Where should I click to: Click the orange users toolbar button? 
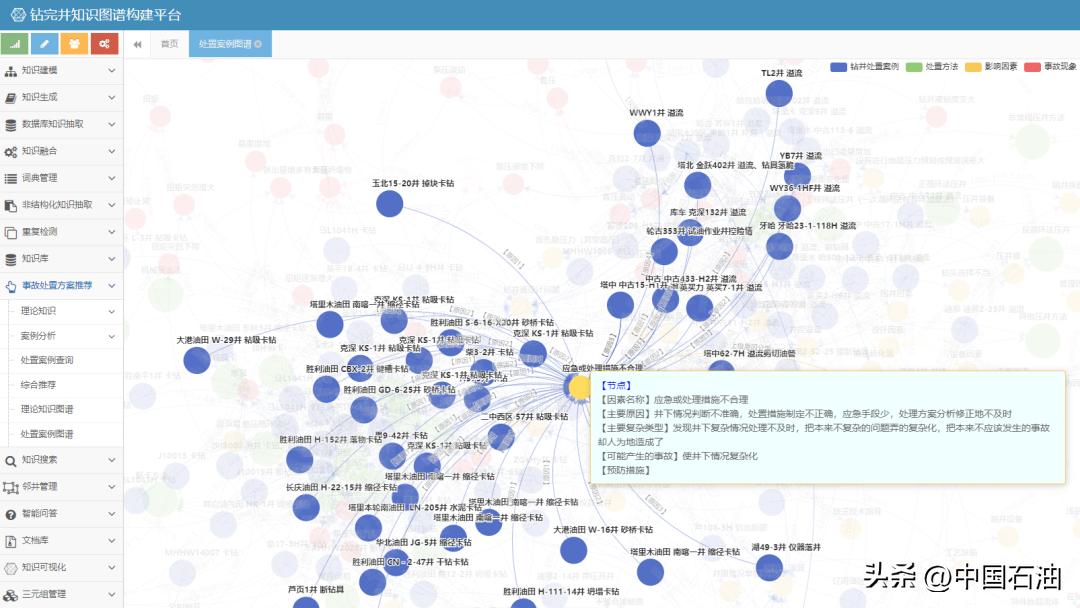(74, 43)
